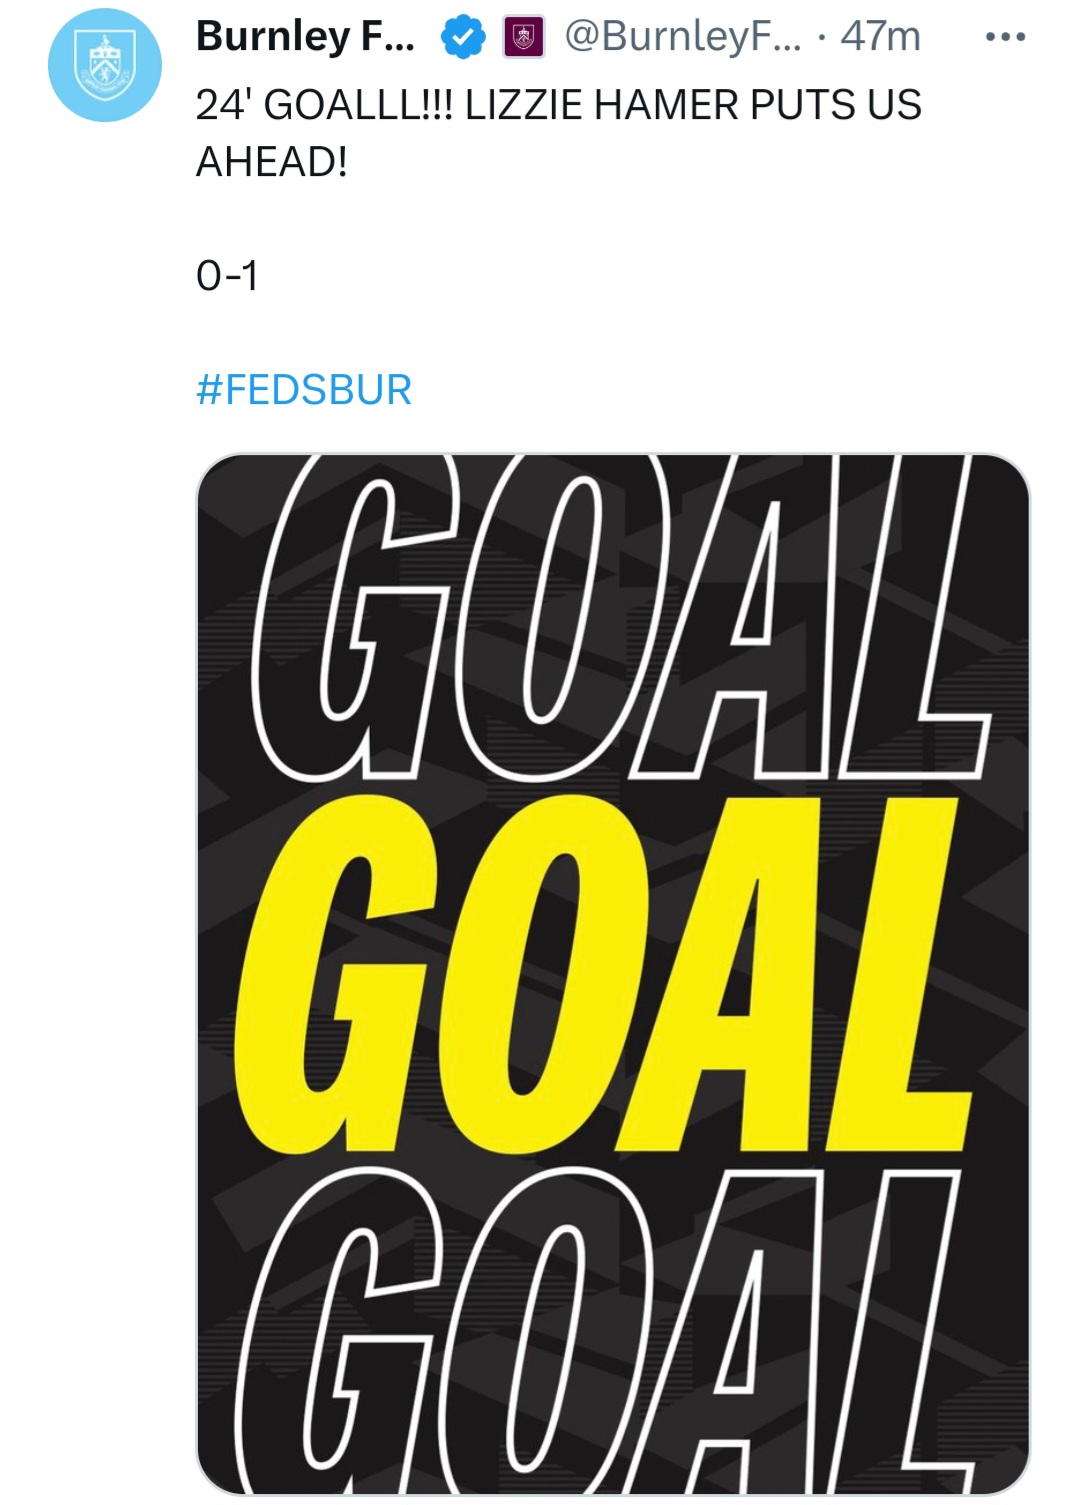Click the 47m timestamp

(x=880, y=37)
